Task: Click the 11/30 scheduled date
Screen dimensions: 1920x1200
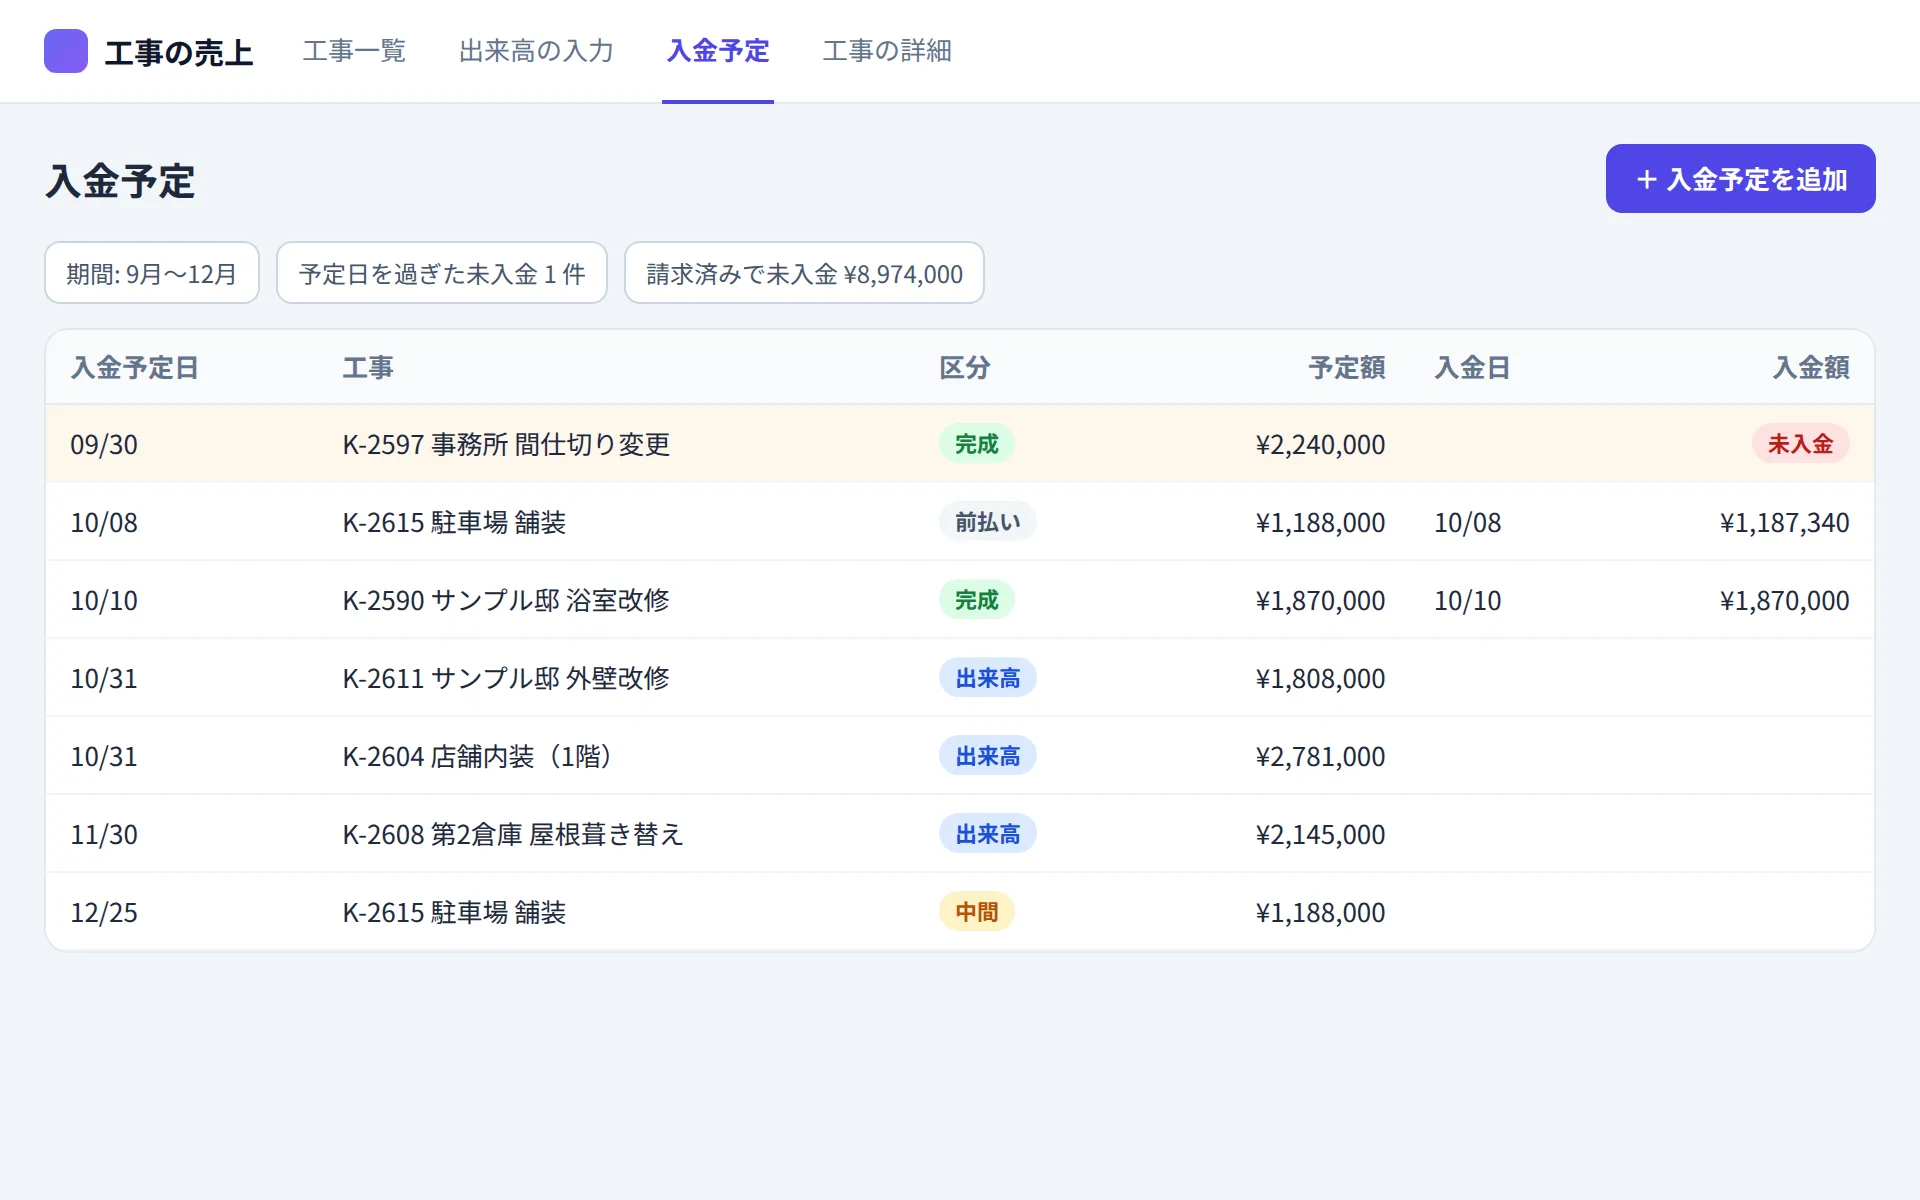Action: click(x=104, y=835)
